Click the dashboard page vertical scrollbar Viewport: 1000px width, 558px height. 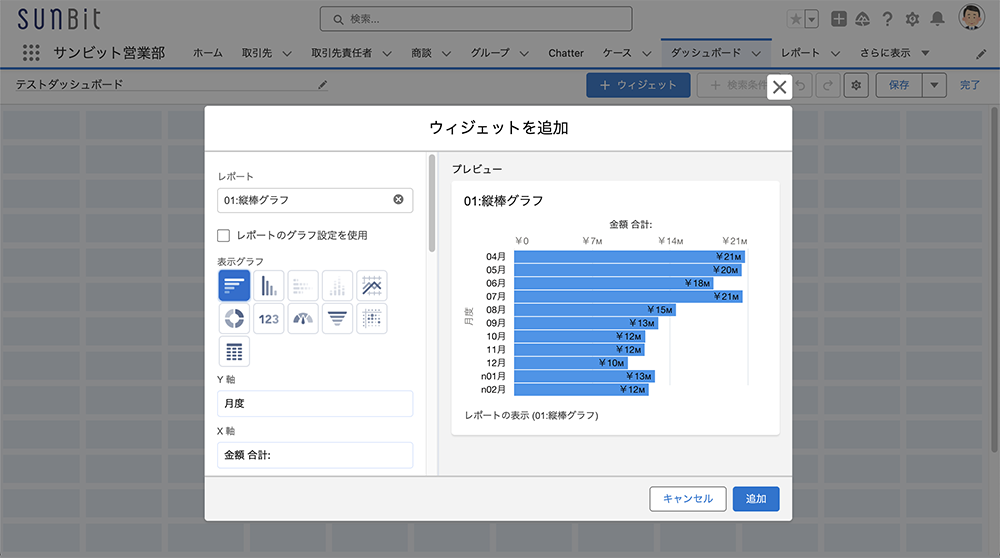(995, 281)
